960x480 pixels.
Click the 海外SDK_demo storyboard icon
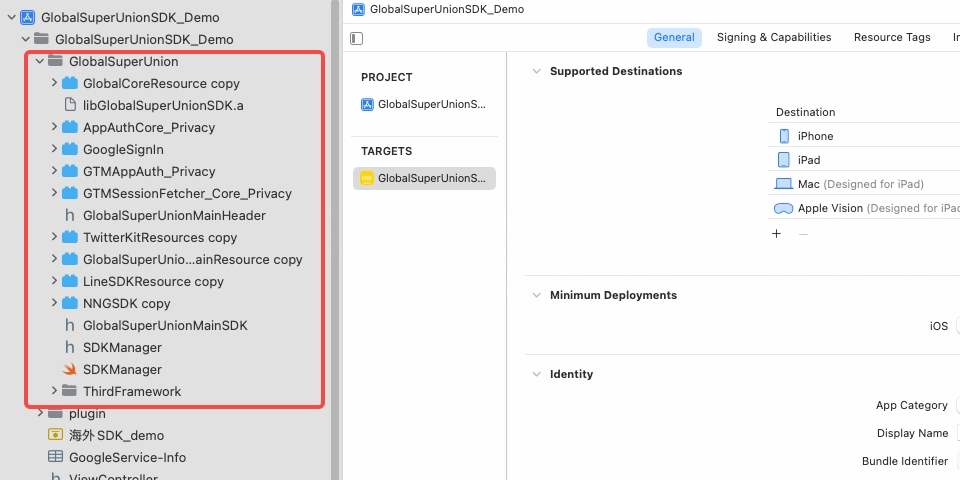56,435
